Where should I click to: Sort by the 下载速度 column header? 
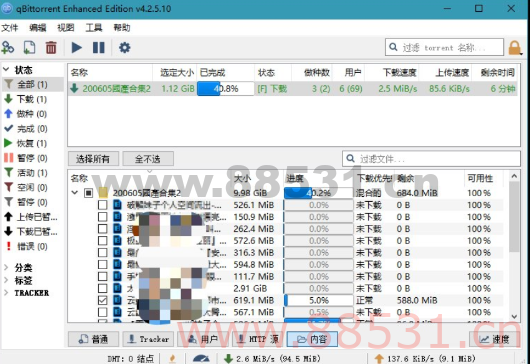point(392,72)
